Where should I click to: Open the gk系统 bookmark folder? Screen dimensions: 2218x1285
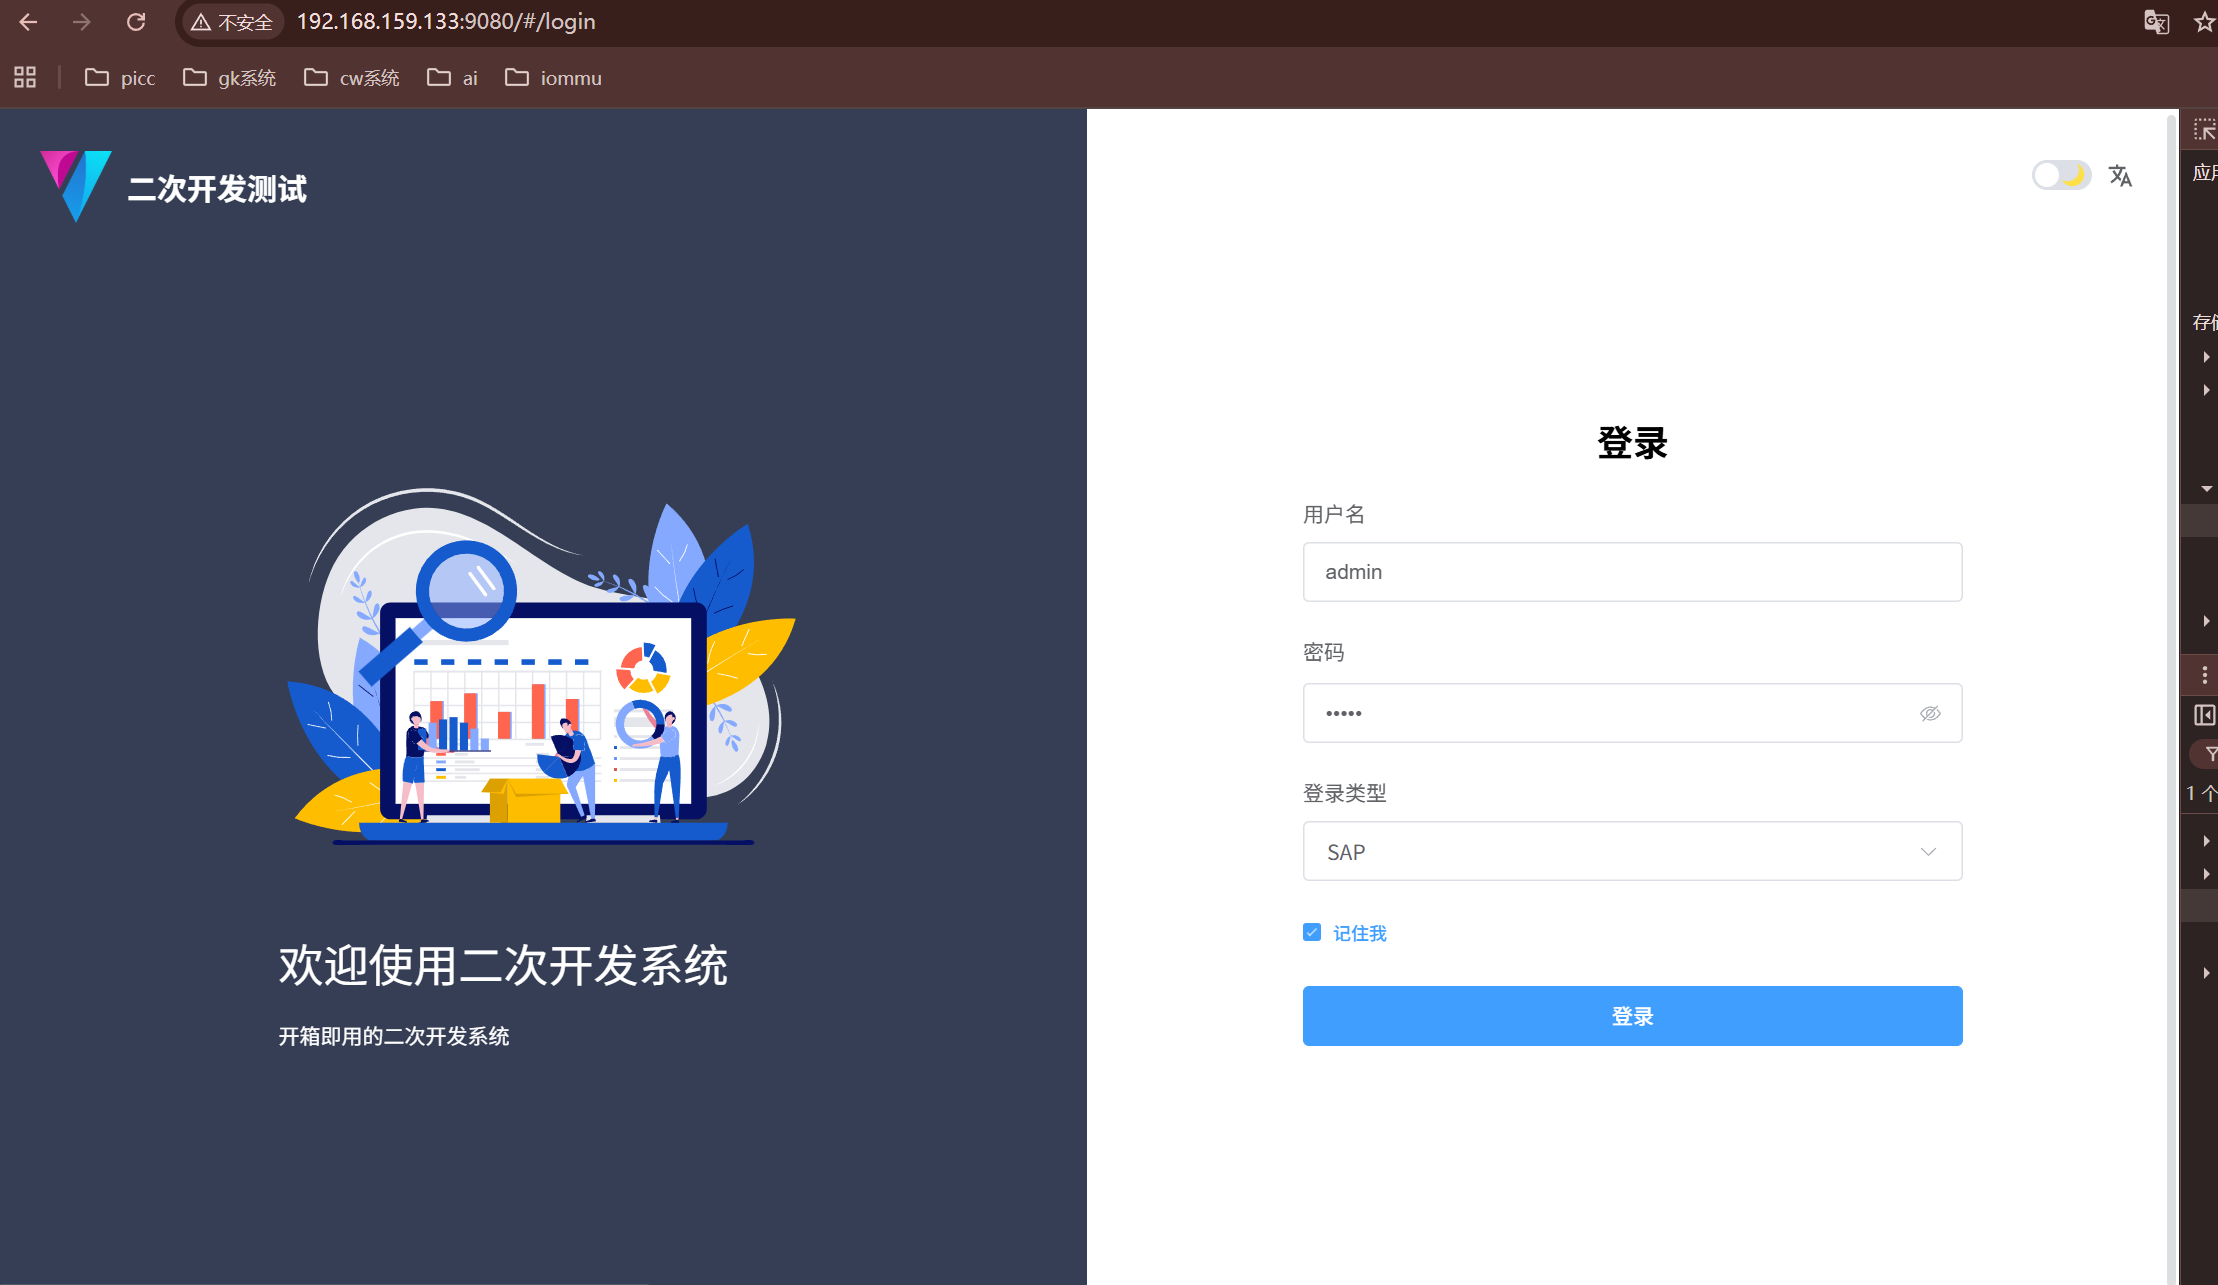[x=229, y=77]
